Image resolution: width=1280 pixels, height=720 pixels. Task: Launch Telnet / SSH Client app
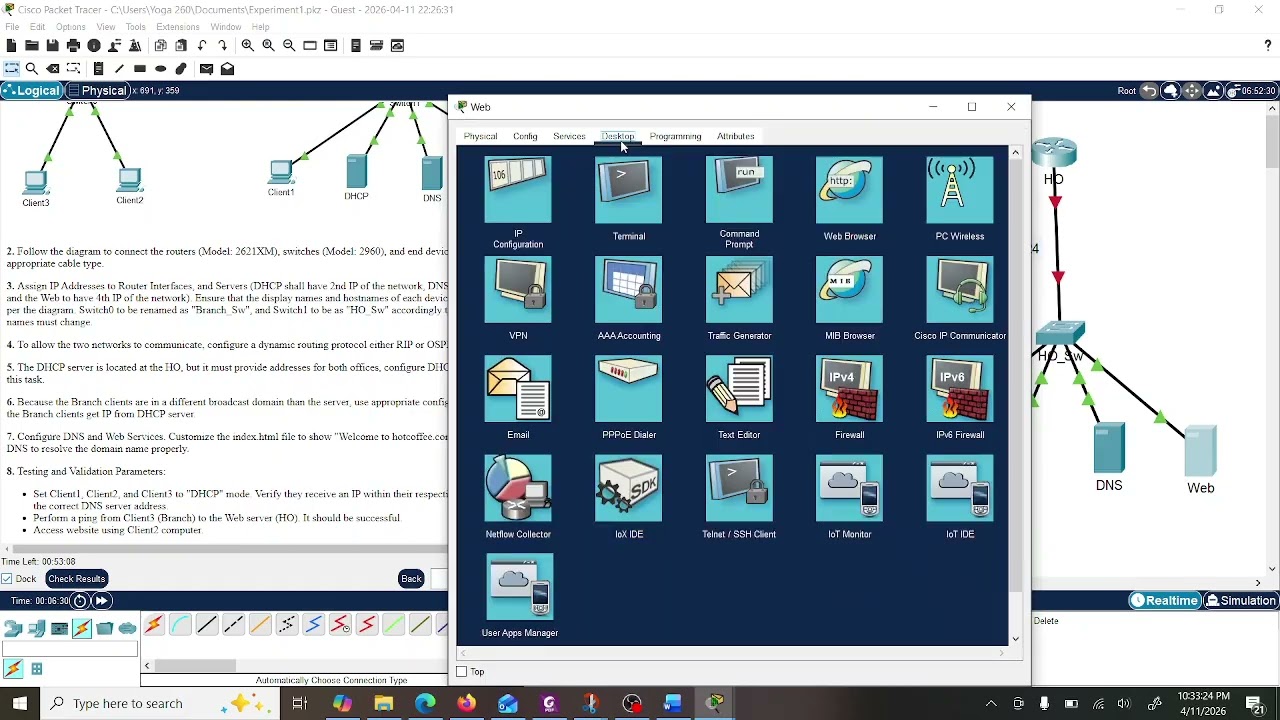[739, 488]
